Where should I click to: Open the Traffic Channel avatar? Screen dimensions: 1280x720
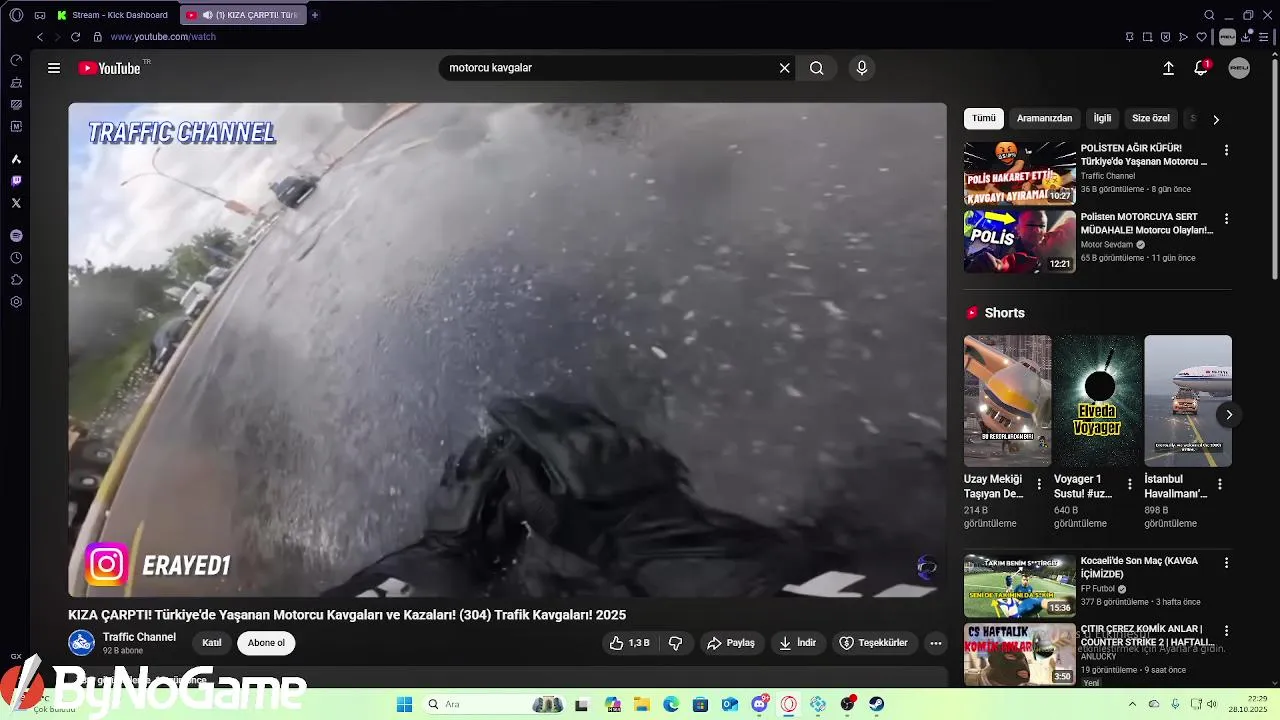tap(81, 643)
